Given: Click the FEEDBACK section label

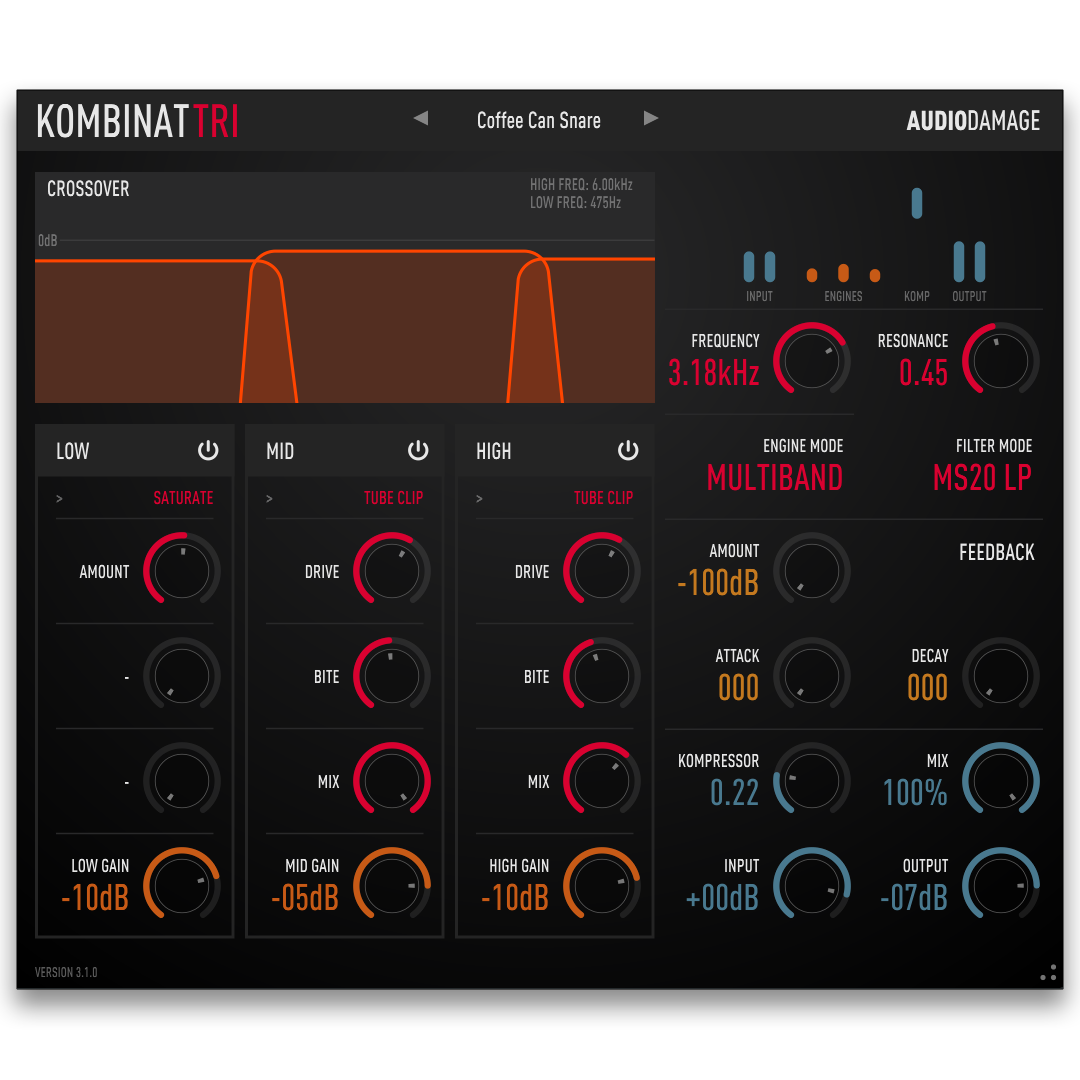Looking at the screenshot, I should pos(996,552).
